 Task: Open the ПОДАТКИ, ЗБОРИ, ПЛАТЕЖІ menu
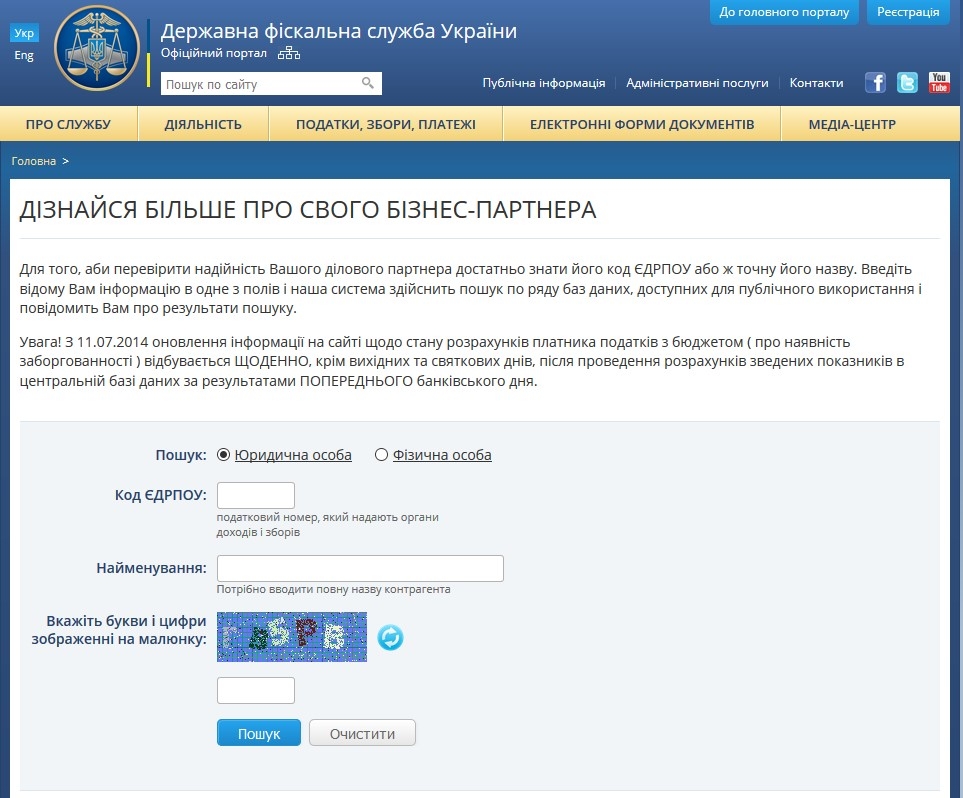click(385, 125)
